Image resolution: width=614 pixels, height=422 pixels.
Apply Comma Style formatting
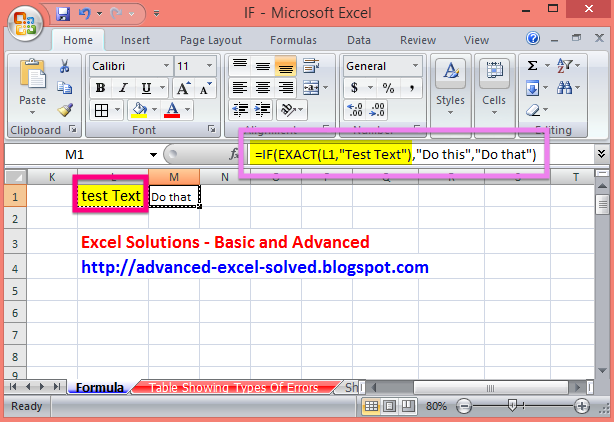click(411, 88)
